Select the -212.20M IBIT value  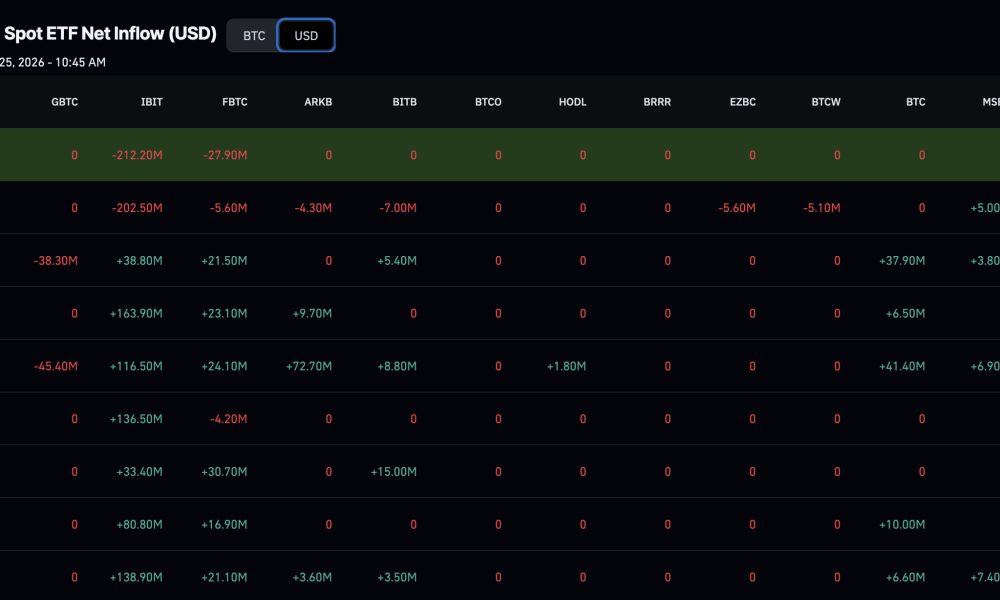[x=137, y=155]
